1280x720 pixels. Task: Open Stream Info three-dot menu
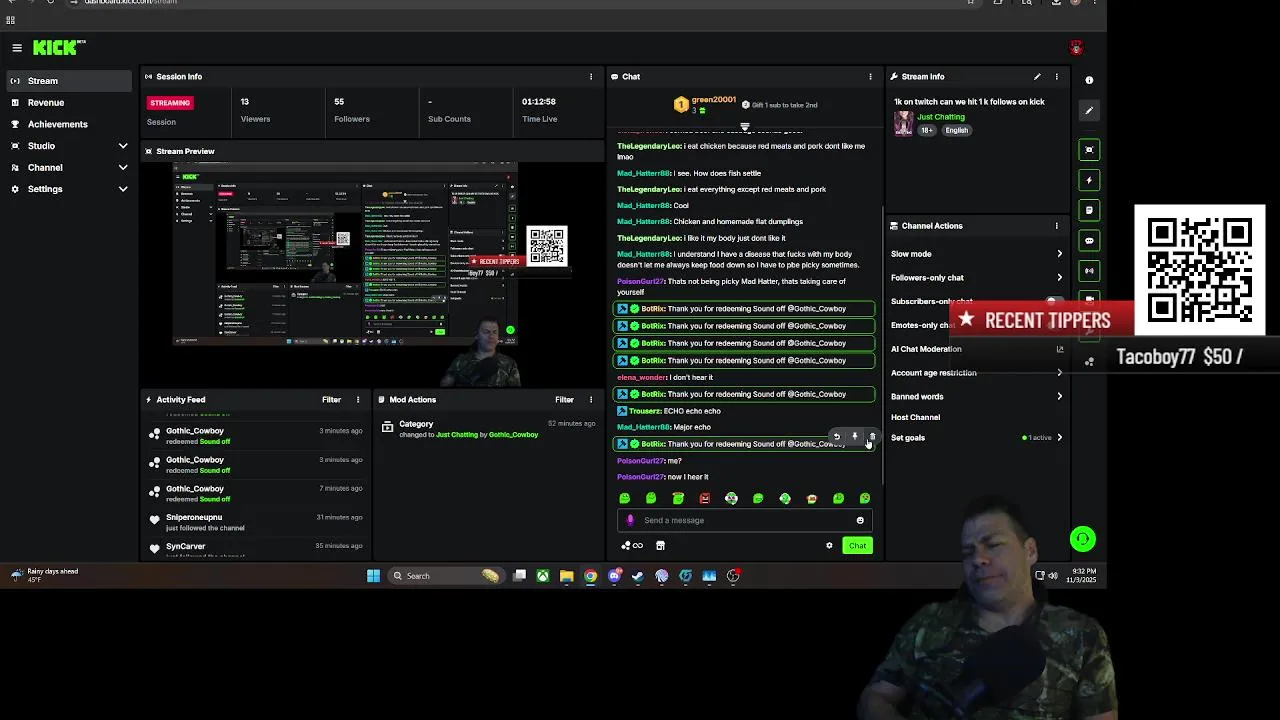coord(1056,77)
